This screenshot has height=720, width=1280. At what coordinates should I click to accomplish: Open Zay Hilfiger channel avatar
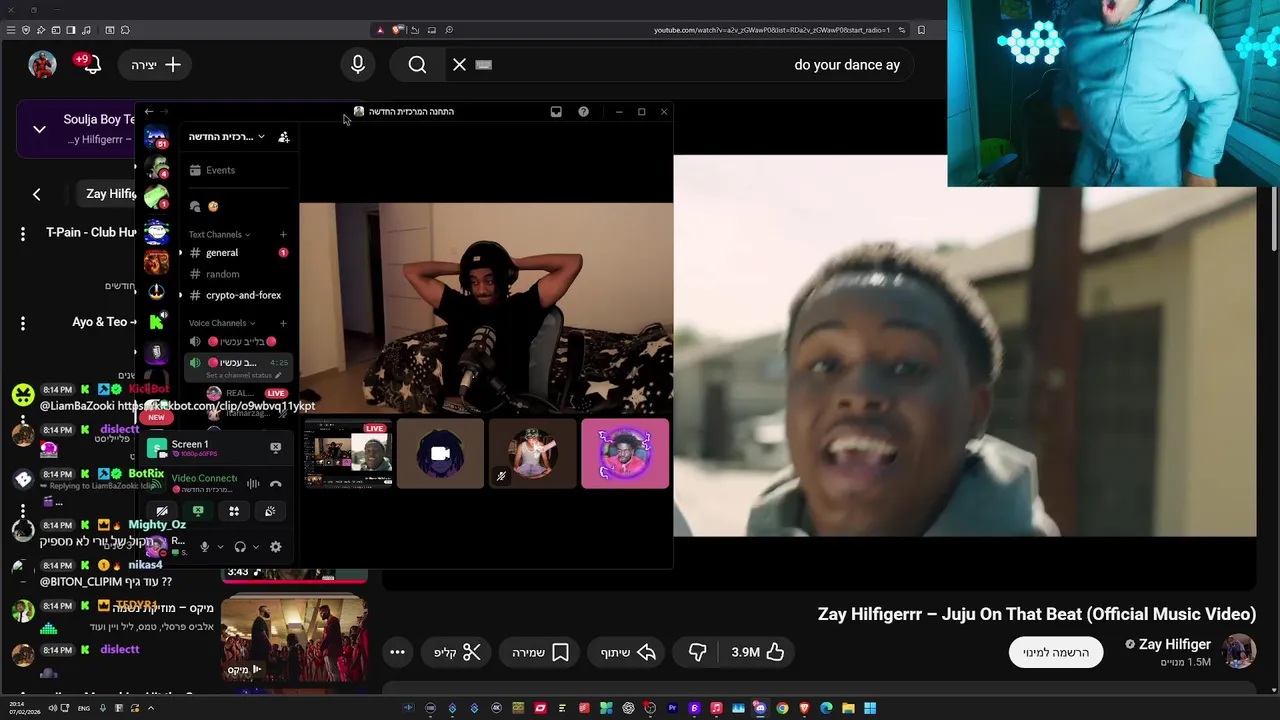(x=1240, y=651)
